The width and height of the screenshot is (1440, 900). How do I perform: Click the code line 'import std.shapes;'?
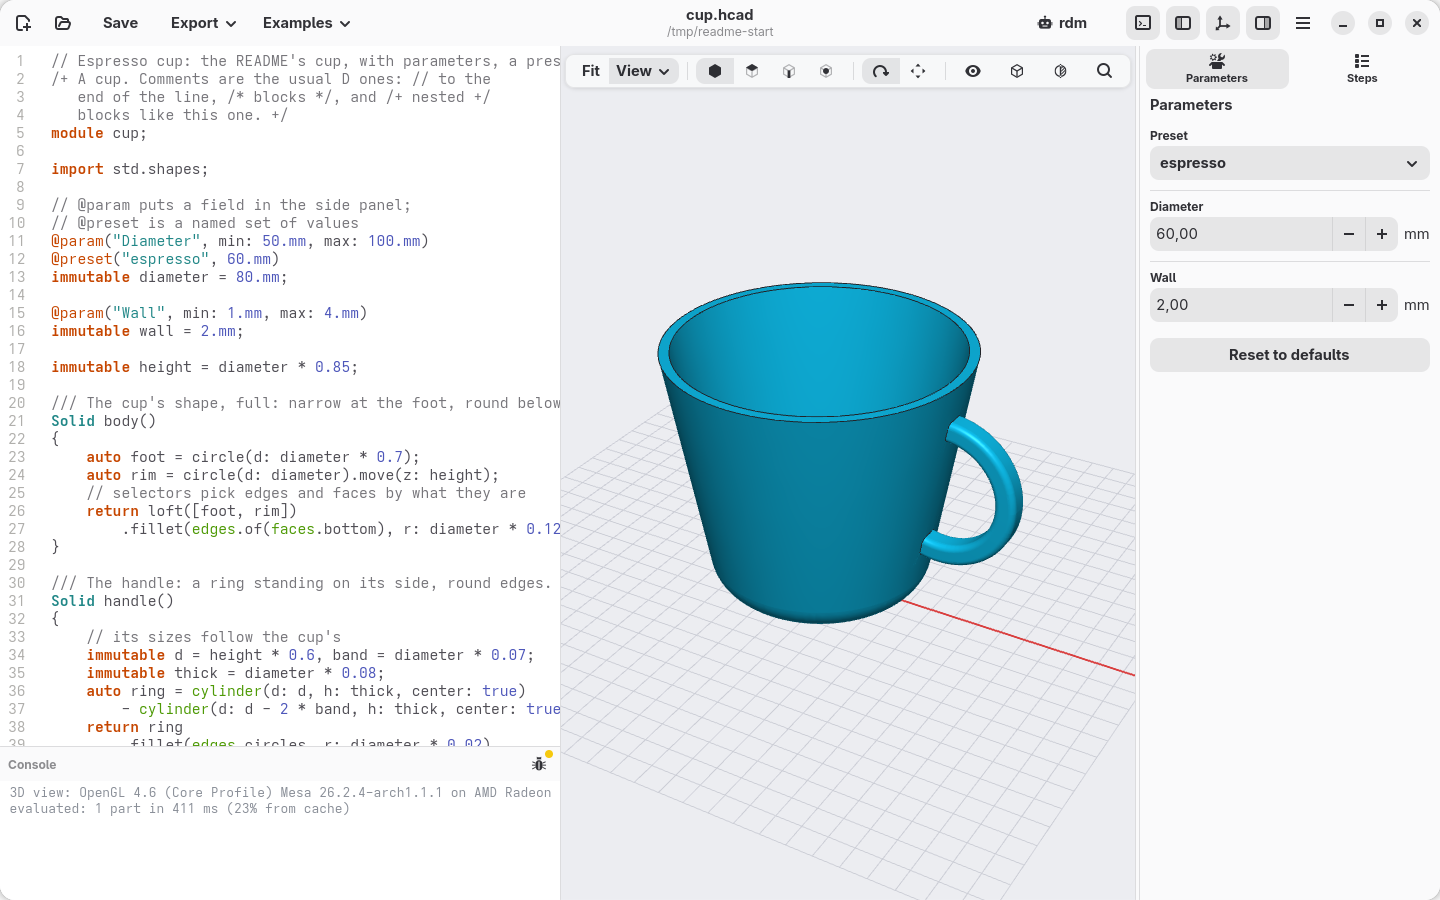point(130,169)
